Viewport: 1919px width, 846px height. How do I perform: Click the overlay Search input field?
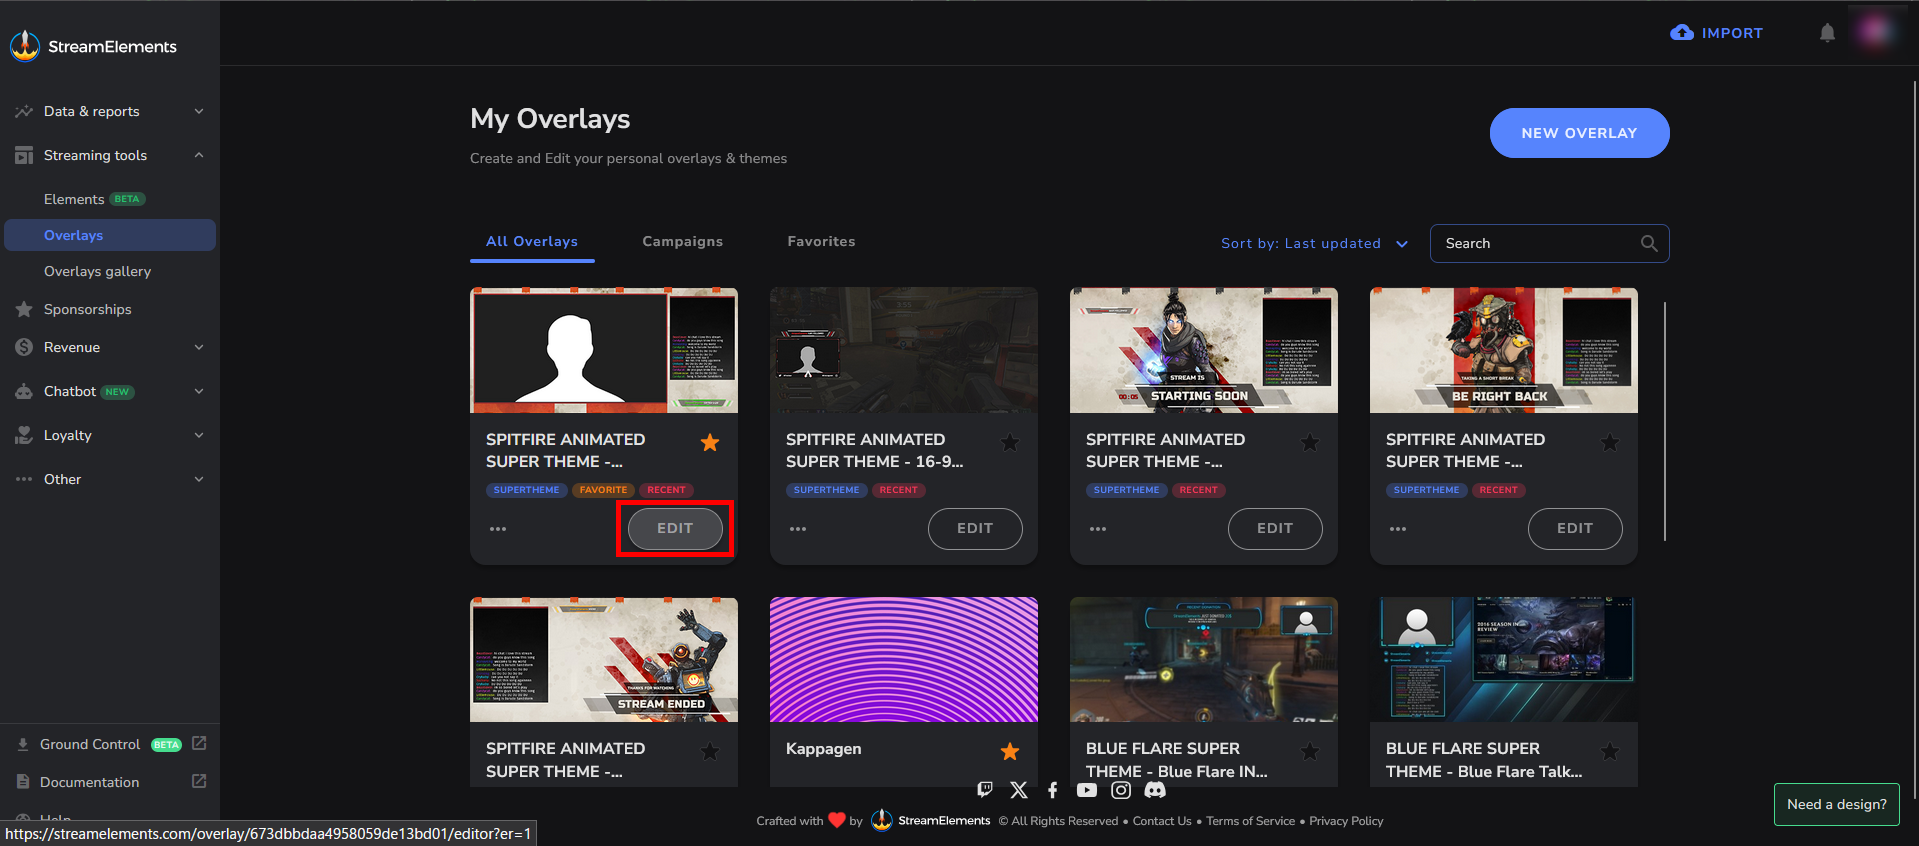click(1550, 243)
